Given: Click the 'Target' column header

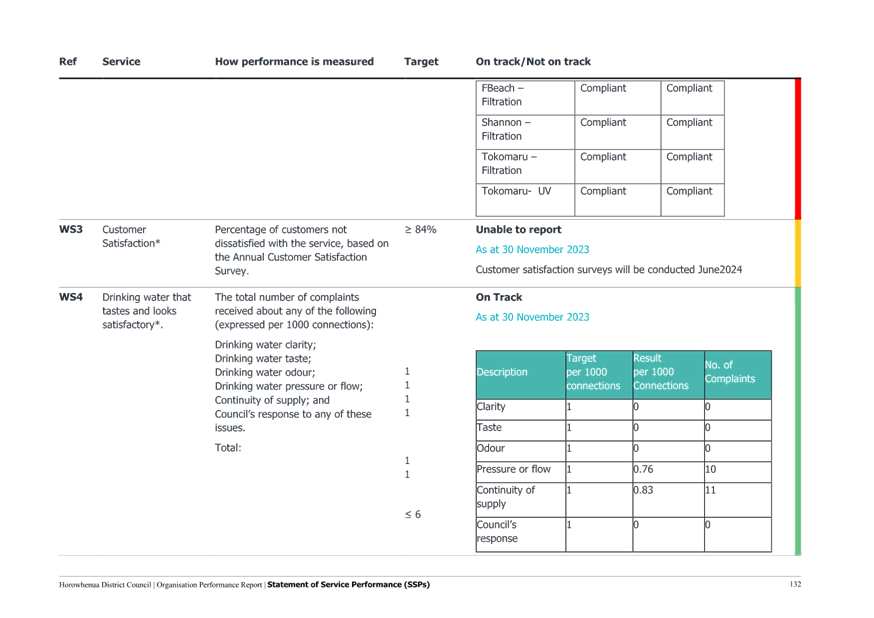Looking at the screenshot, I should tap(421, 62).
